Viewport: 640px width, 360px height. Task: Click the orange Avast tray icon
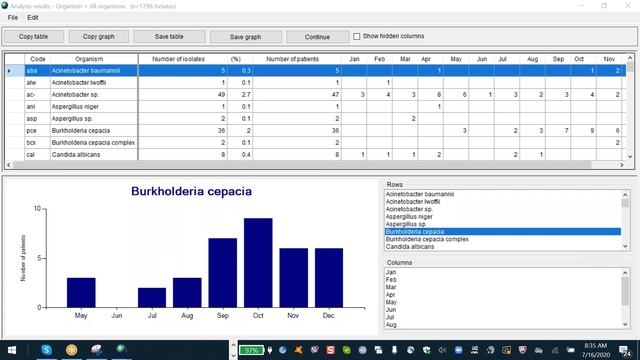pyautogui.click(x=298, y=350)
